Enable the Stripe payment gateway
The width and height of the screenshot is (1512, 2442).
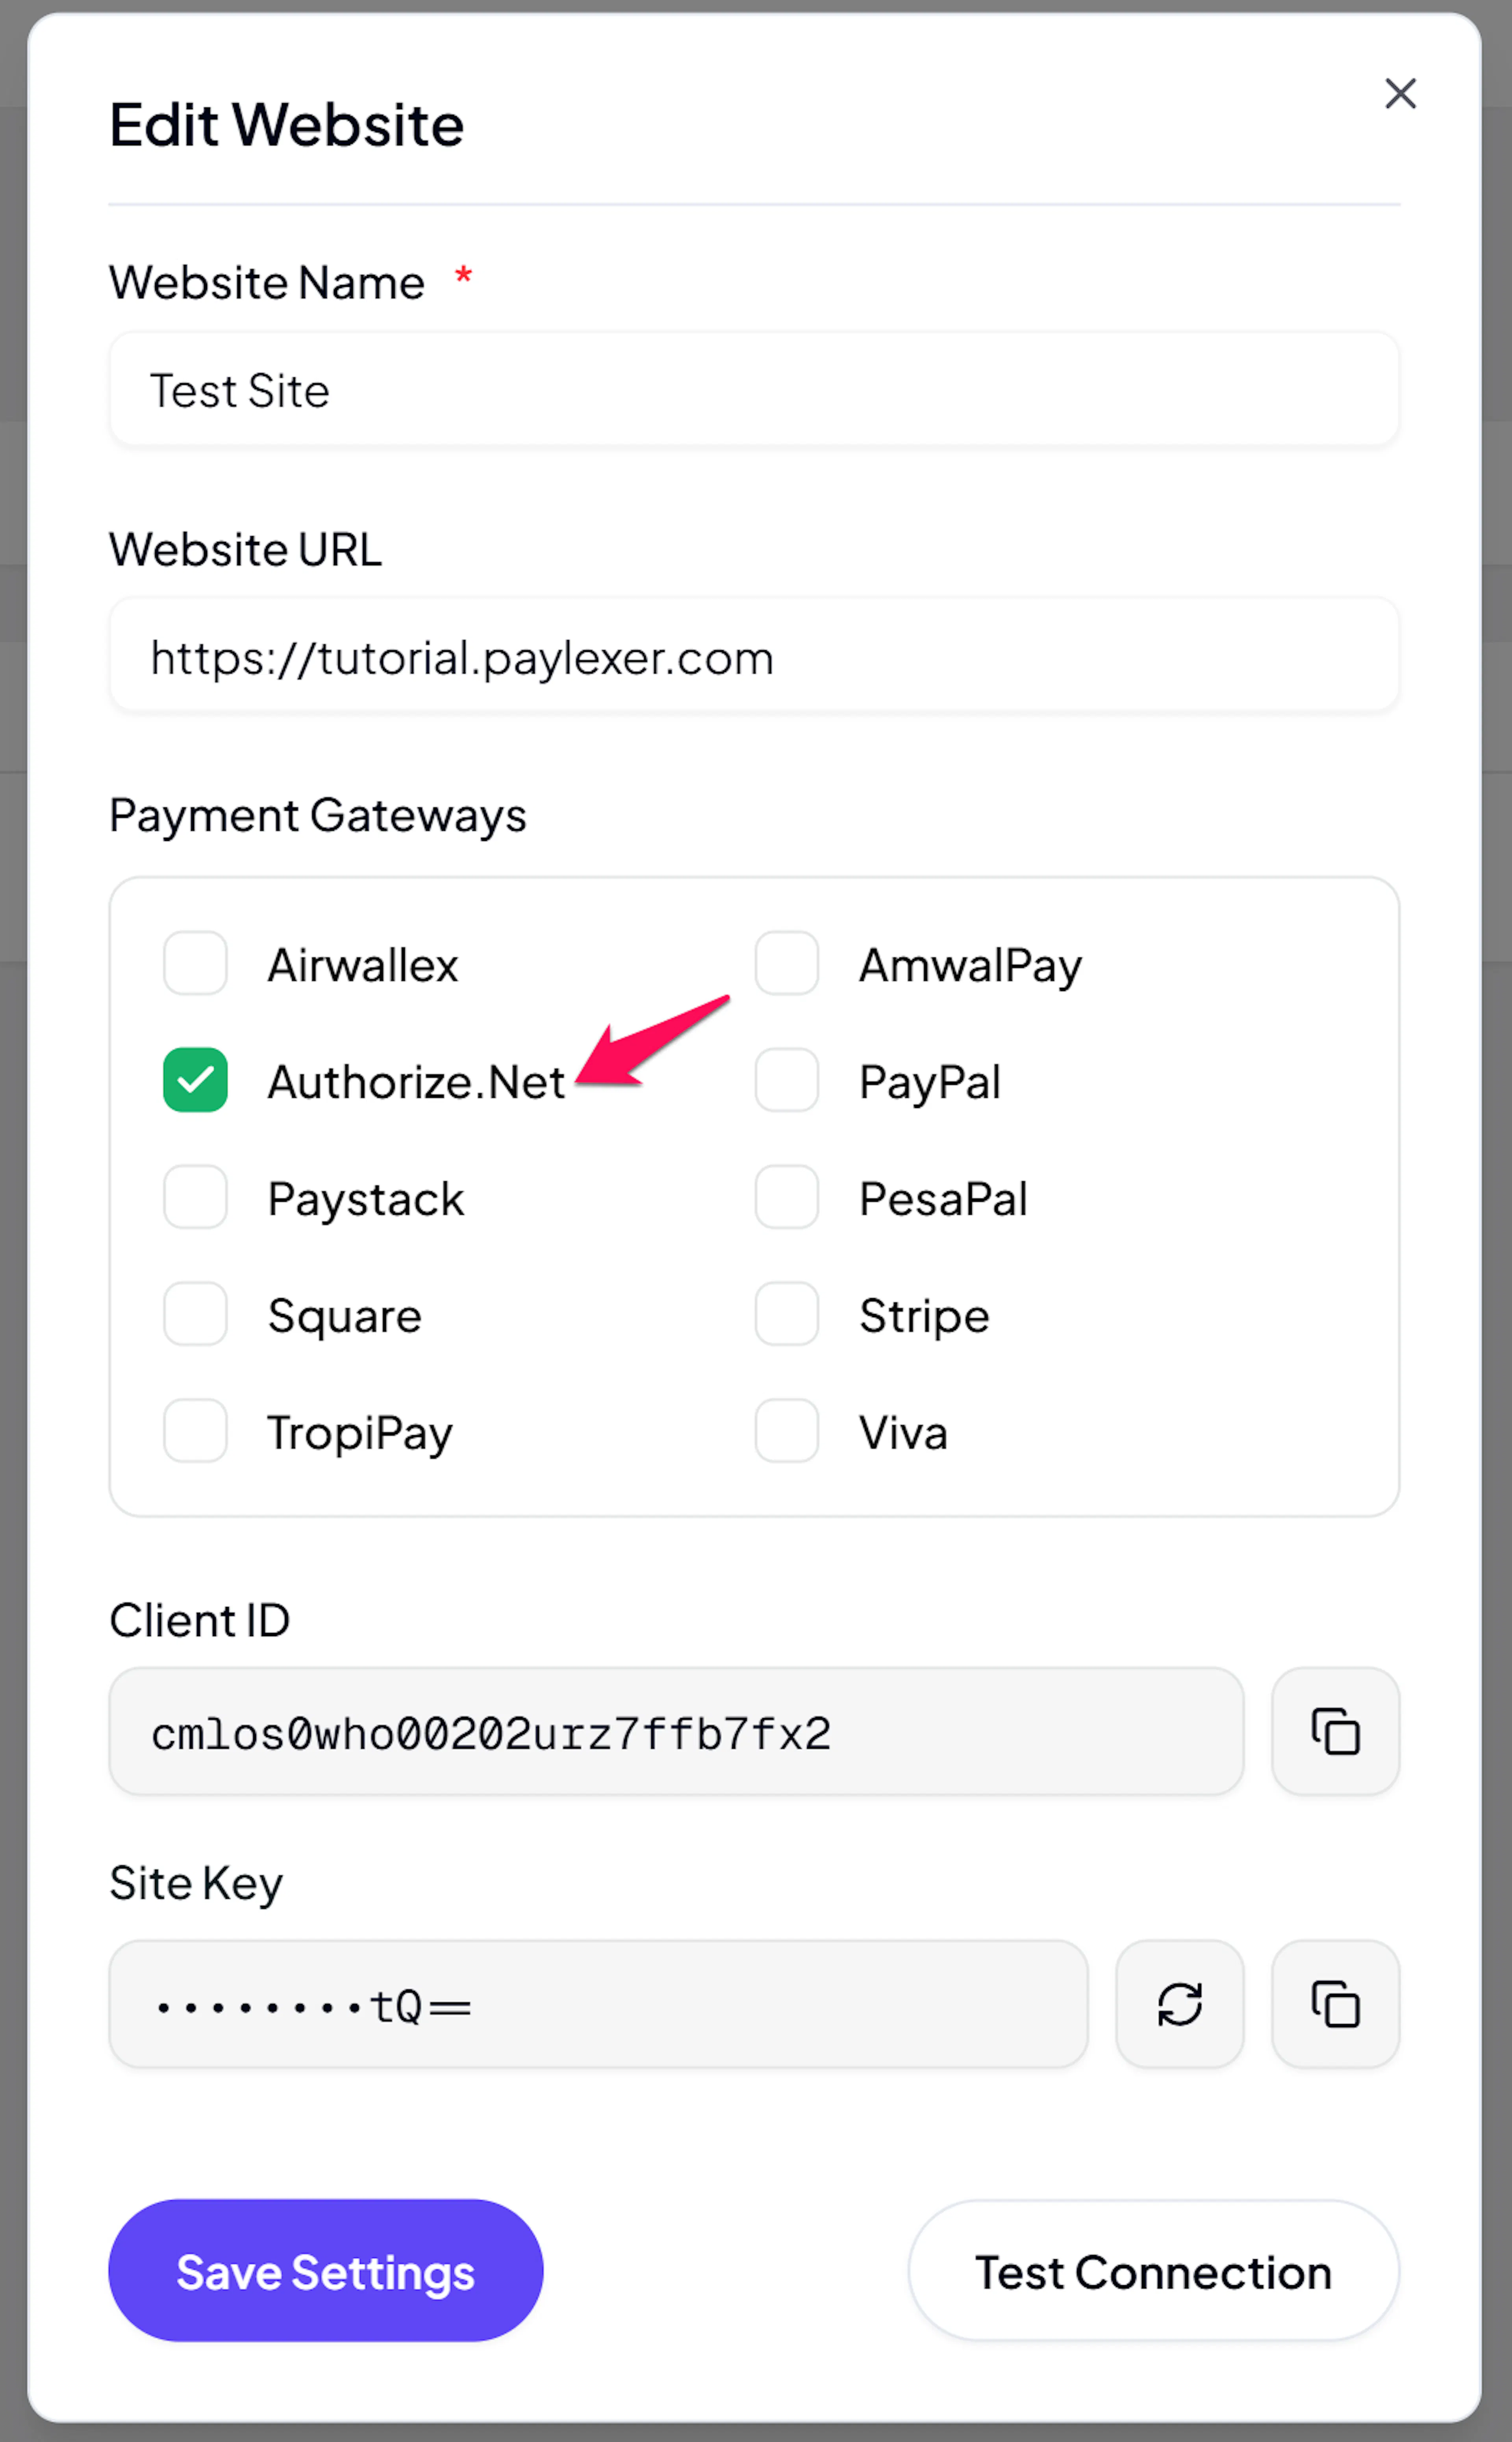[x=787, y=1314]
